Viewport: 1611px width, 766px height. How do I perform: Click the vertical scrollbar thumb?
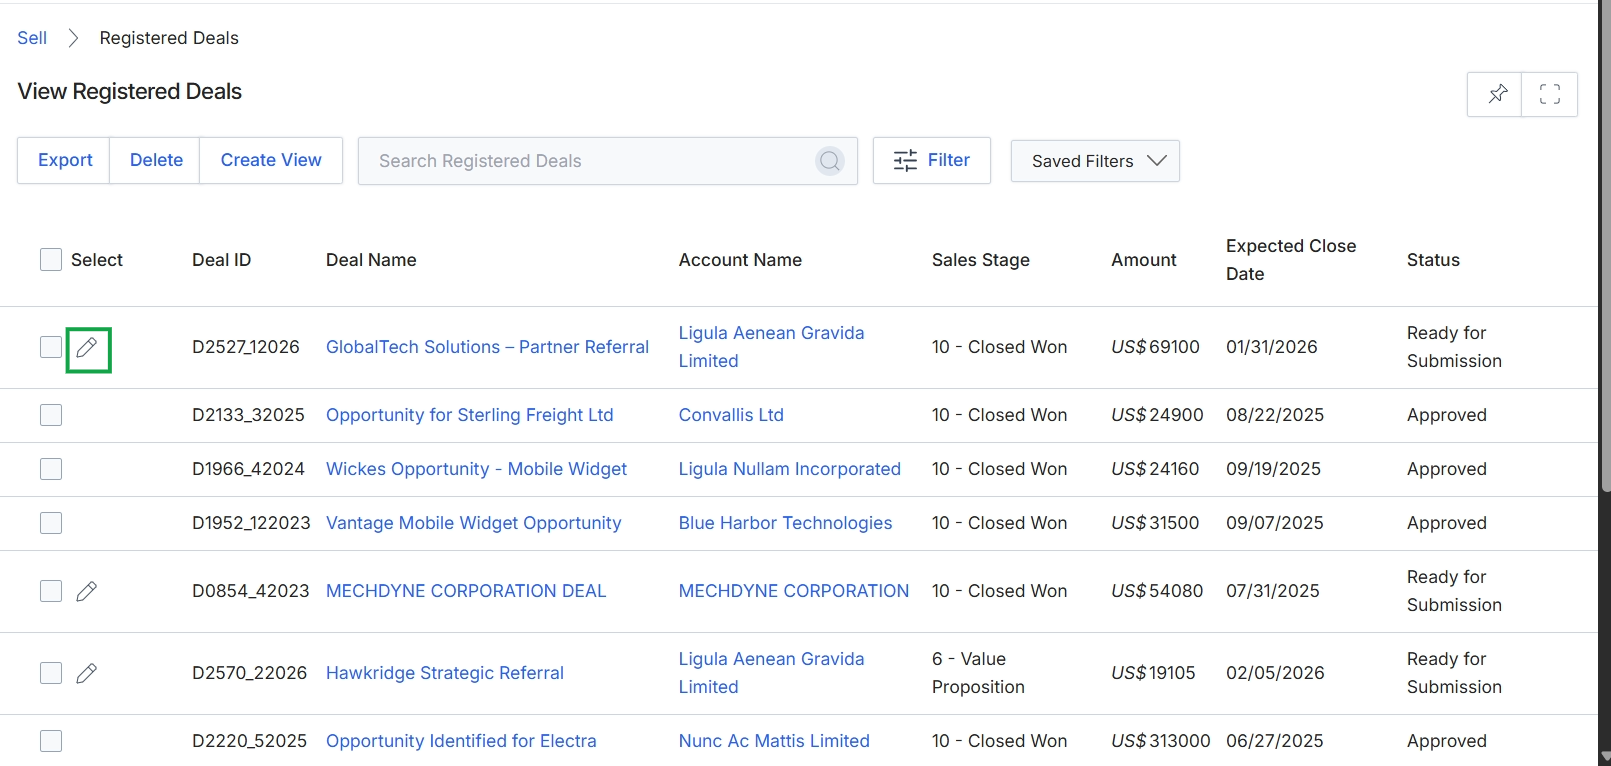click(x=1605, y=245)
